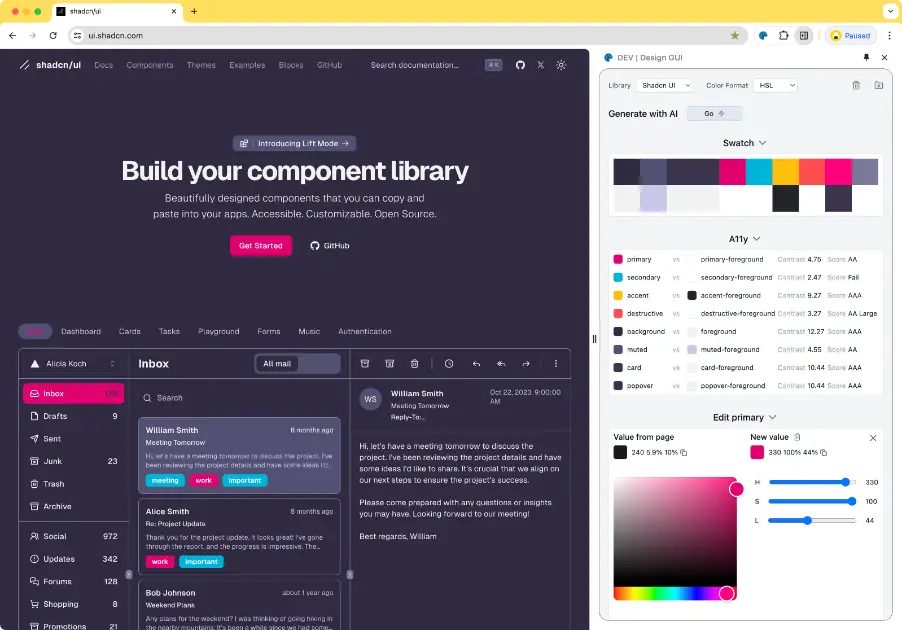Reply to William Smith's email

point(477,364)
